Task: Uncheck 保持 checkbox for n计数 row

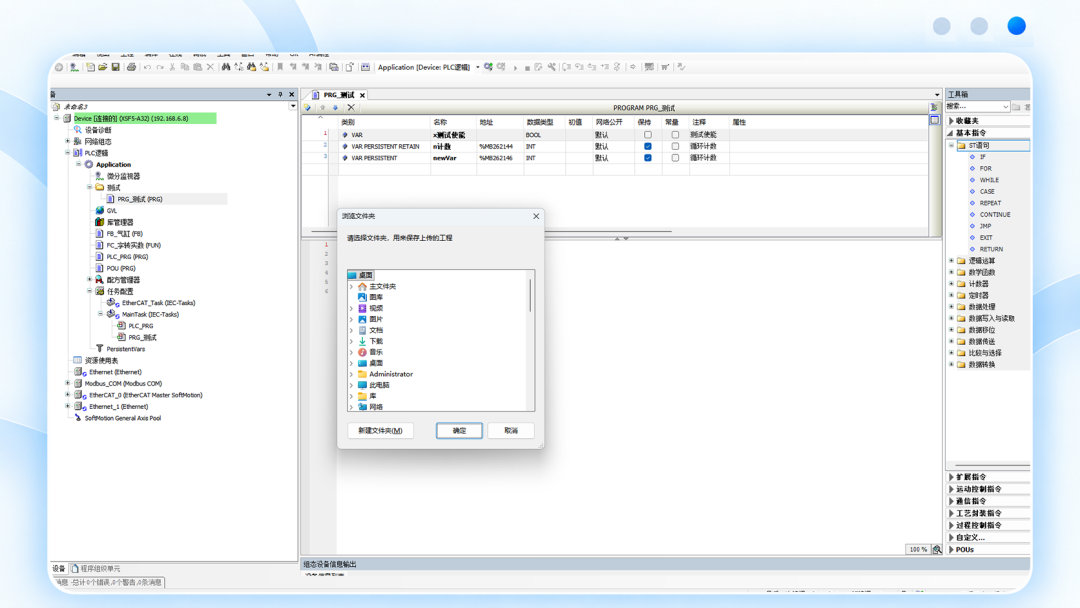Action: pos(647,147)
